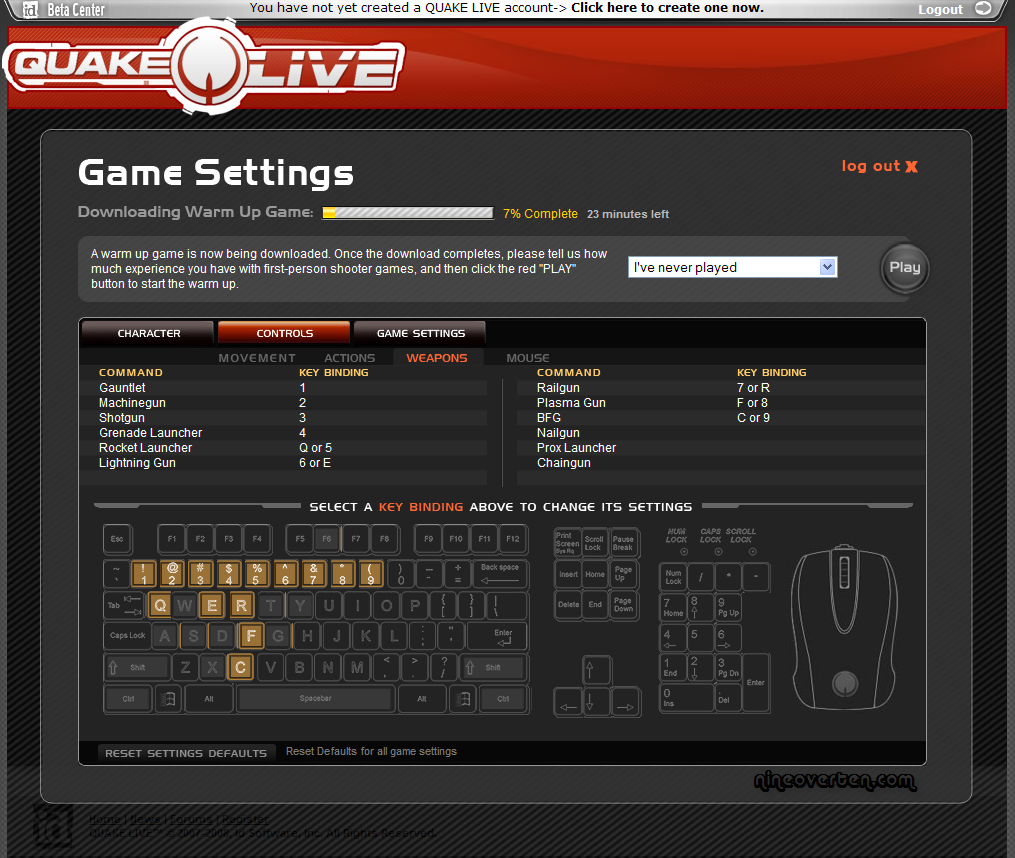Screen dimensions: 1015x858
Task: Switch to the CHARACTER tab
Action: 148,333
